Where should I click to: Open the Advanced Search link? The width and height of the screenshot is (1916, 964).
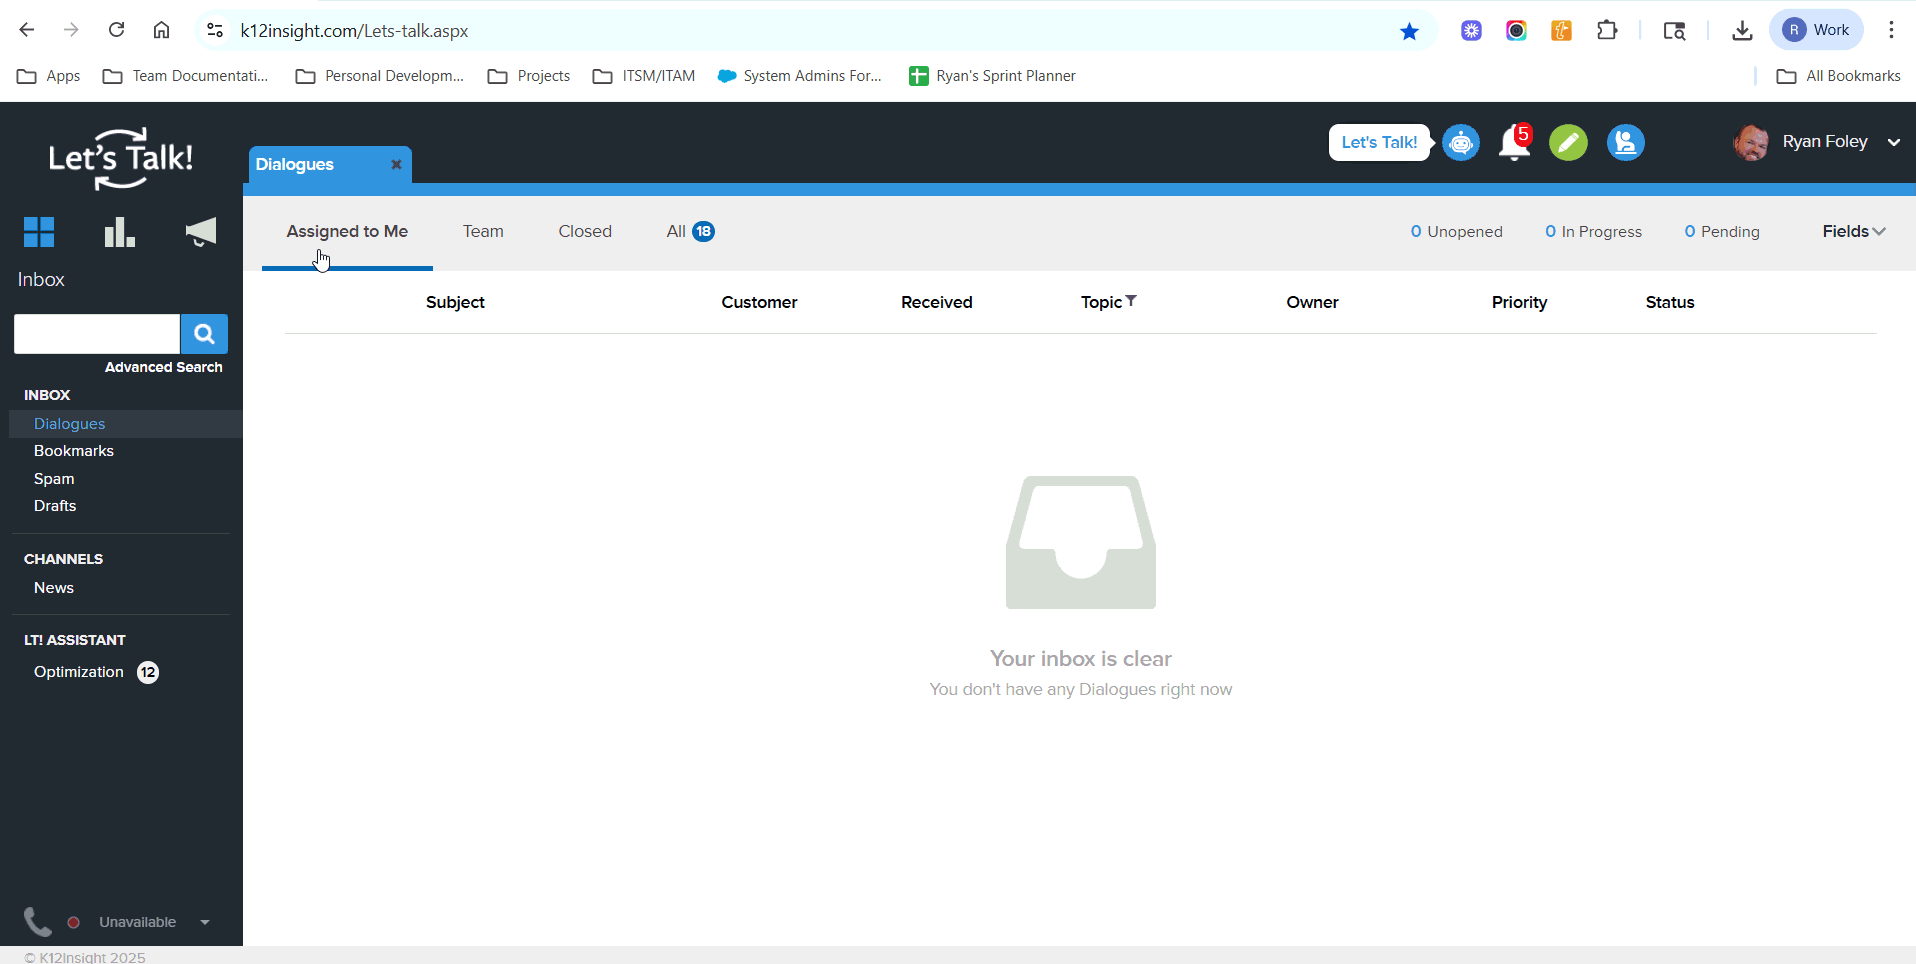click(164, 367)
